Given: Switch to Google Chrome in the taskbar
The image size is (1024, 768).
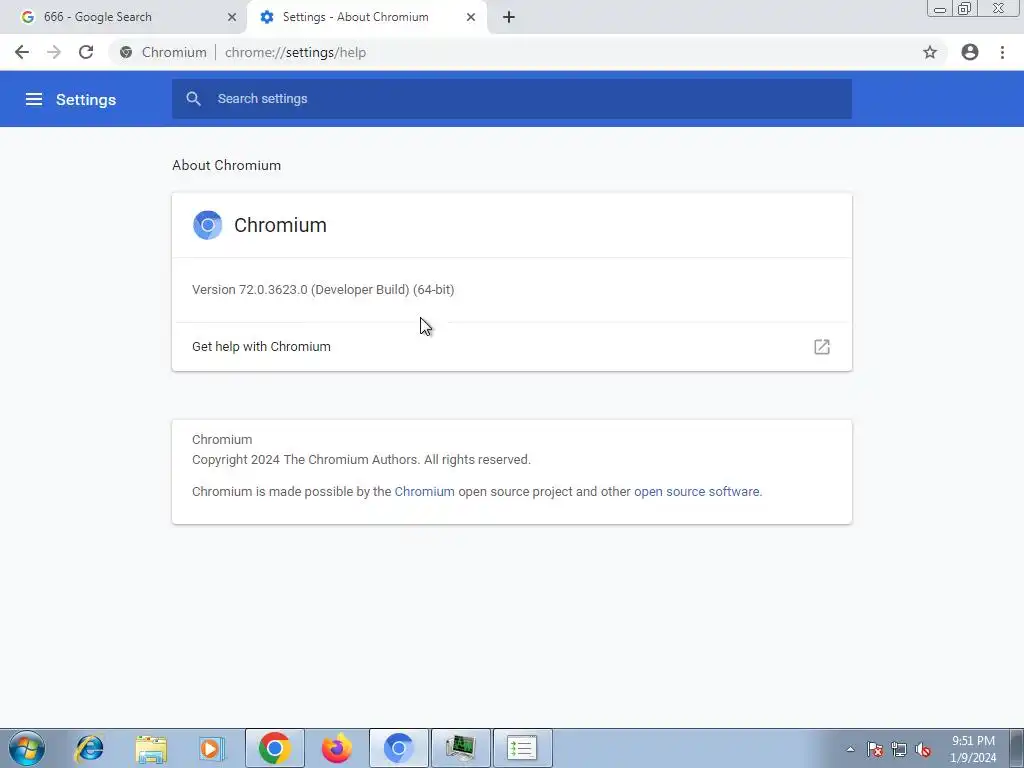Looking at the screenshot, I should click(274, 748).
